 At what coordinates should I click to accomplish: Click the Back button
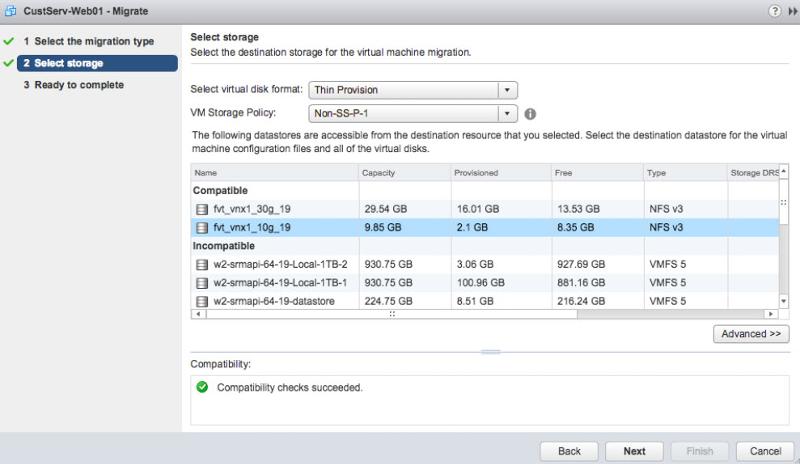[569, 451]
